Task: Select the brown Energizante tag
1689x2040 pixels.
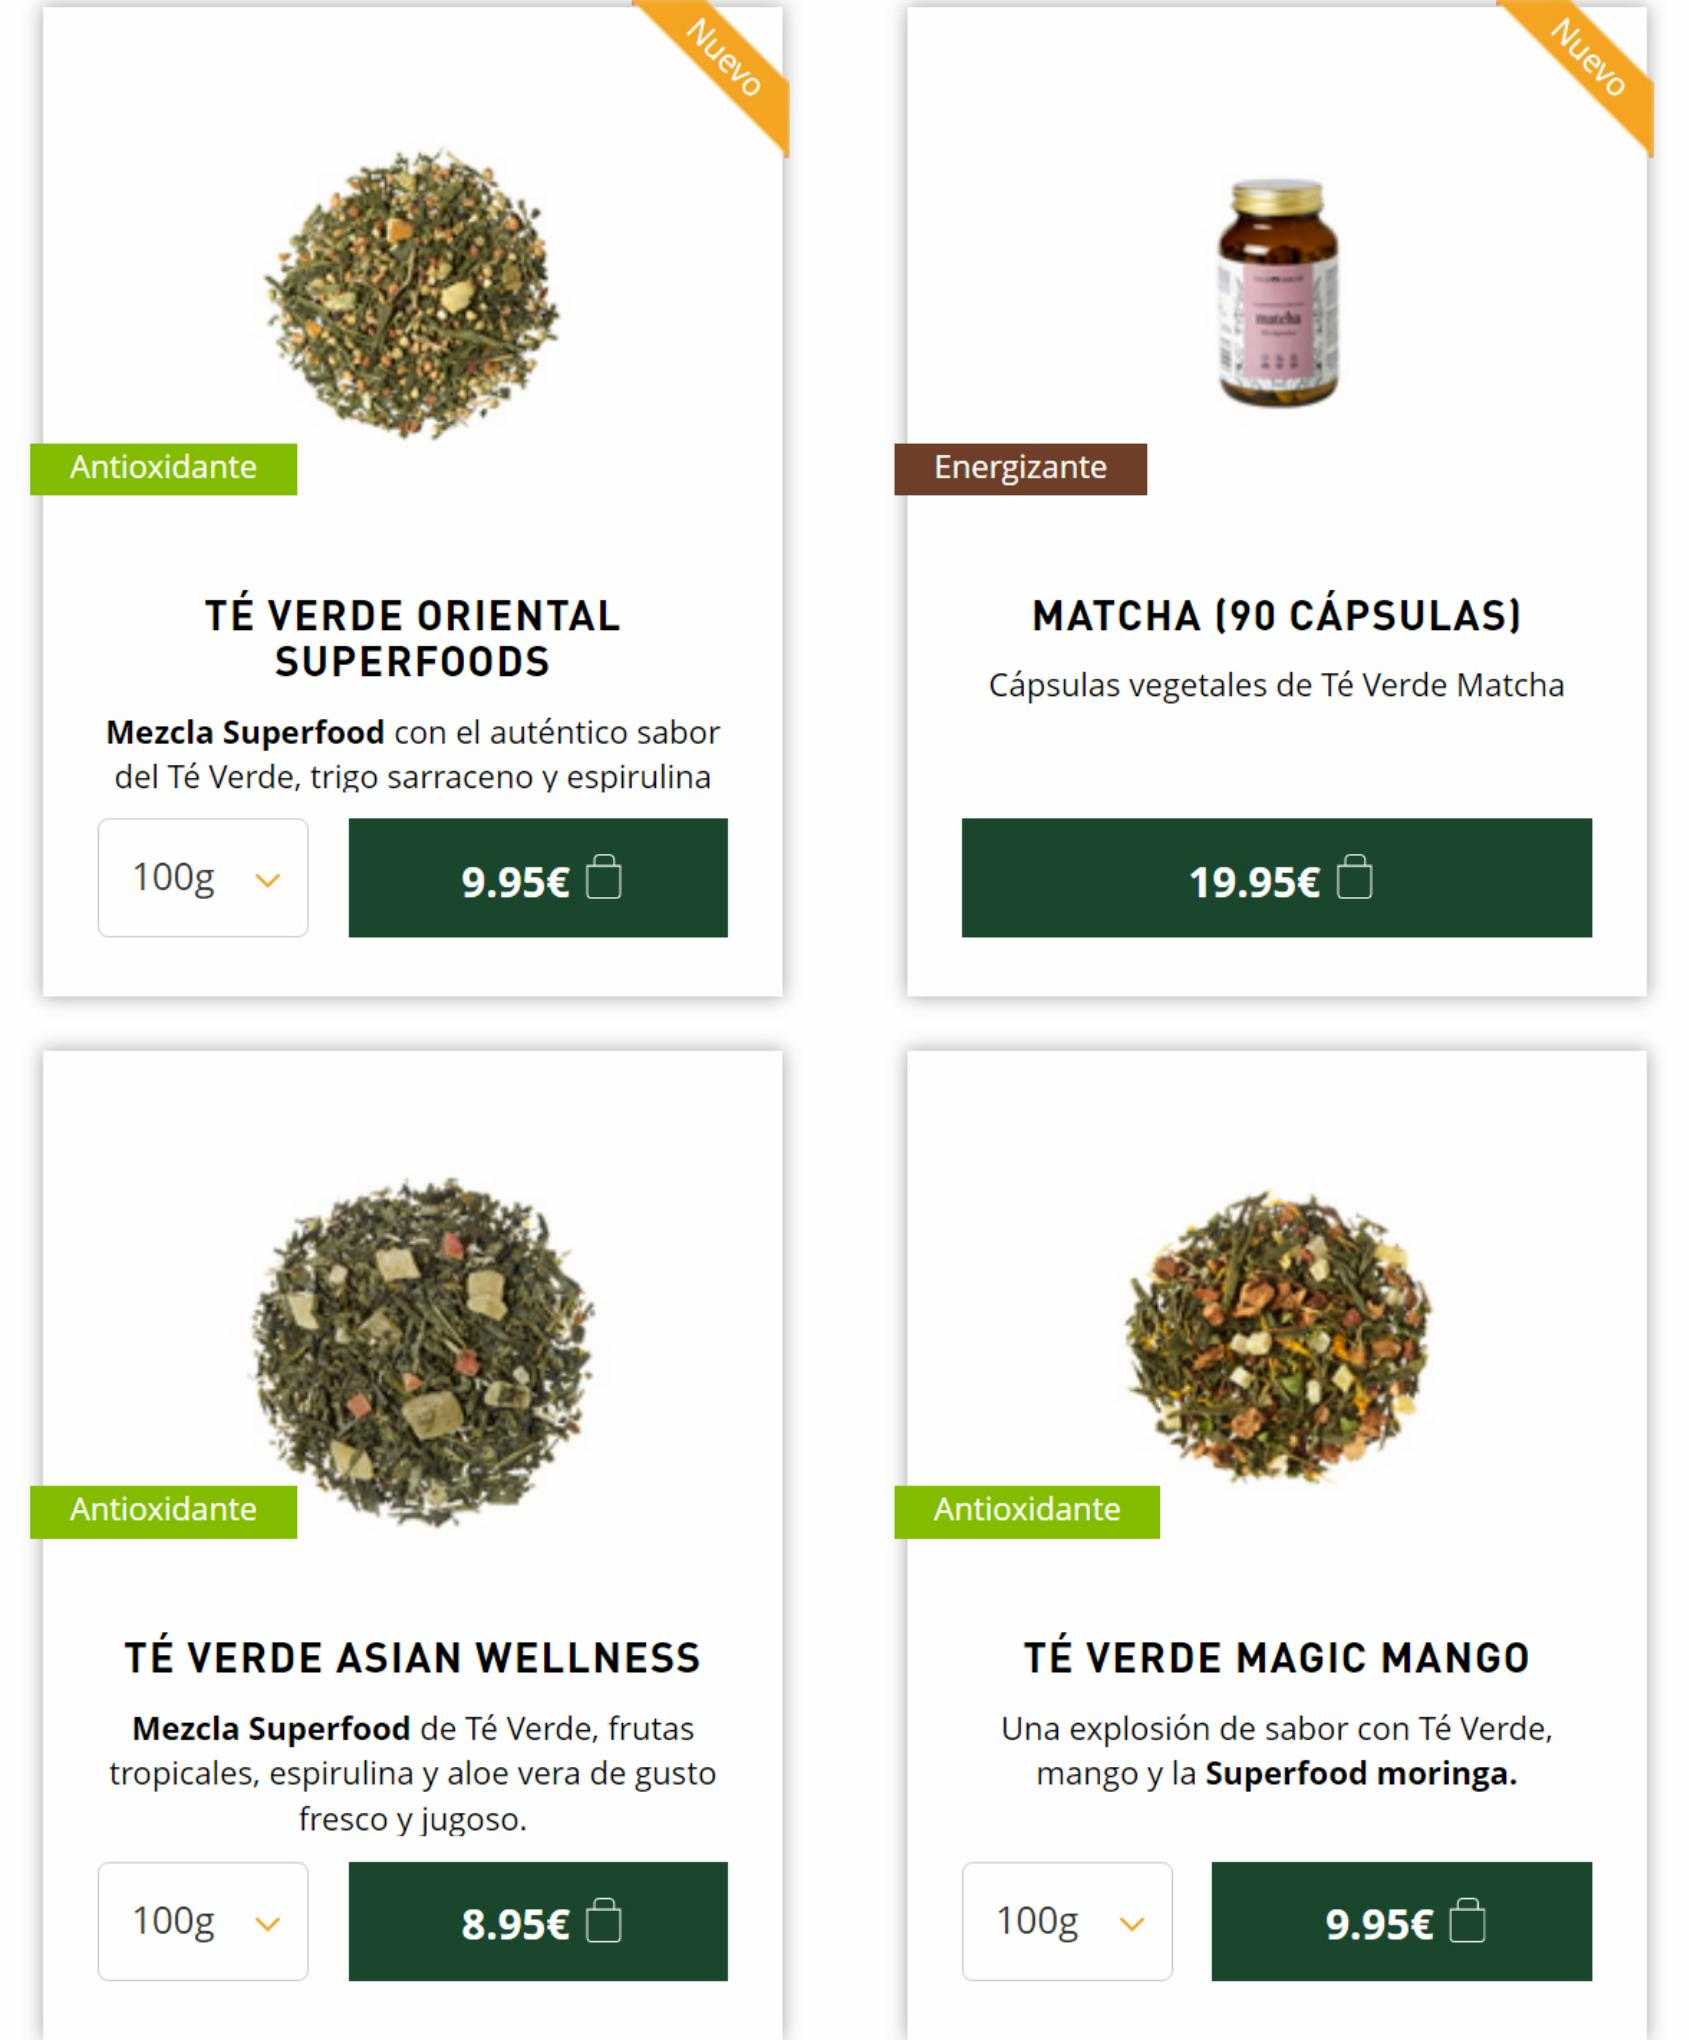Action: [x=1020, y=468]
